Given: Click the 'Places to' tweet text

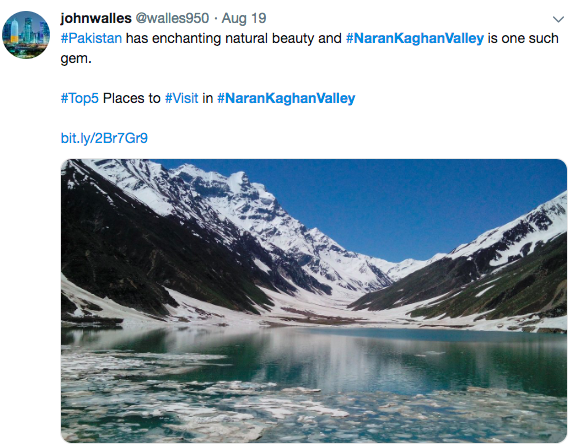Looking at the screenshot, I should click(x=132, y=98).
